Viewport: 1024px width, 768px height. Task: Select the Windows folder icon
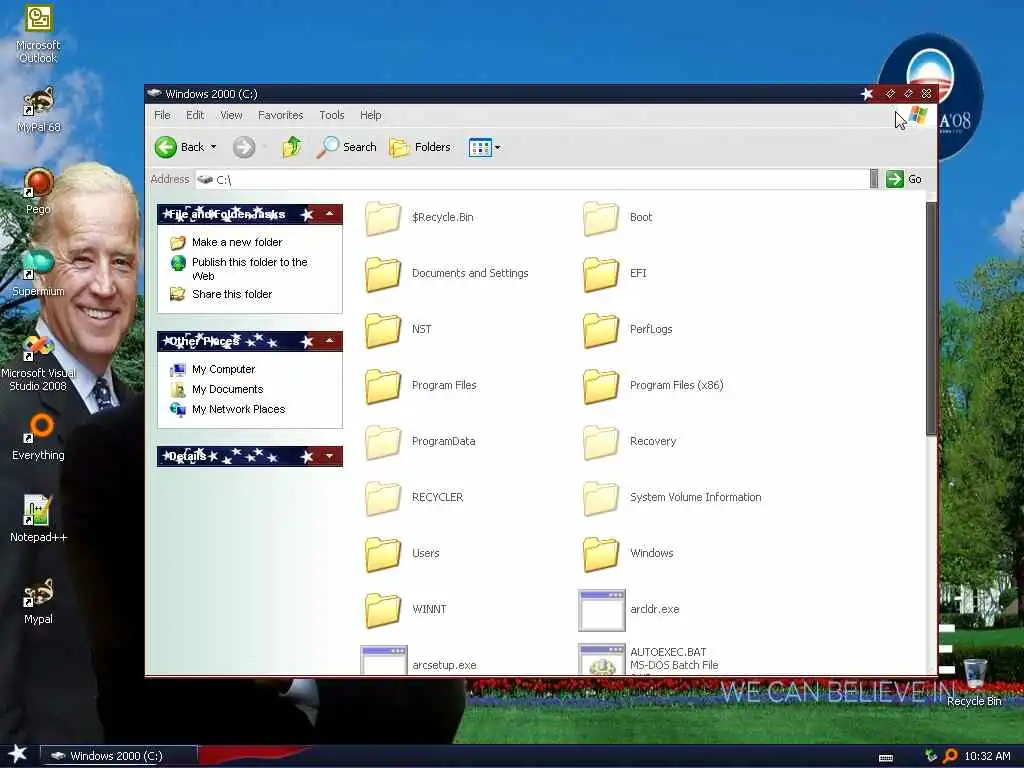pos(601,554)
